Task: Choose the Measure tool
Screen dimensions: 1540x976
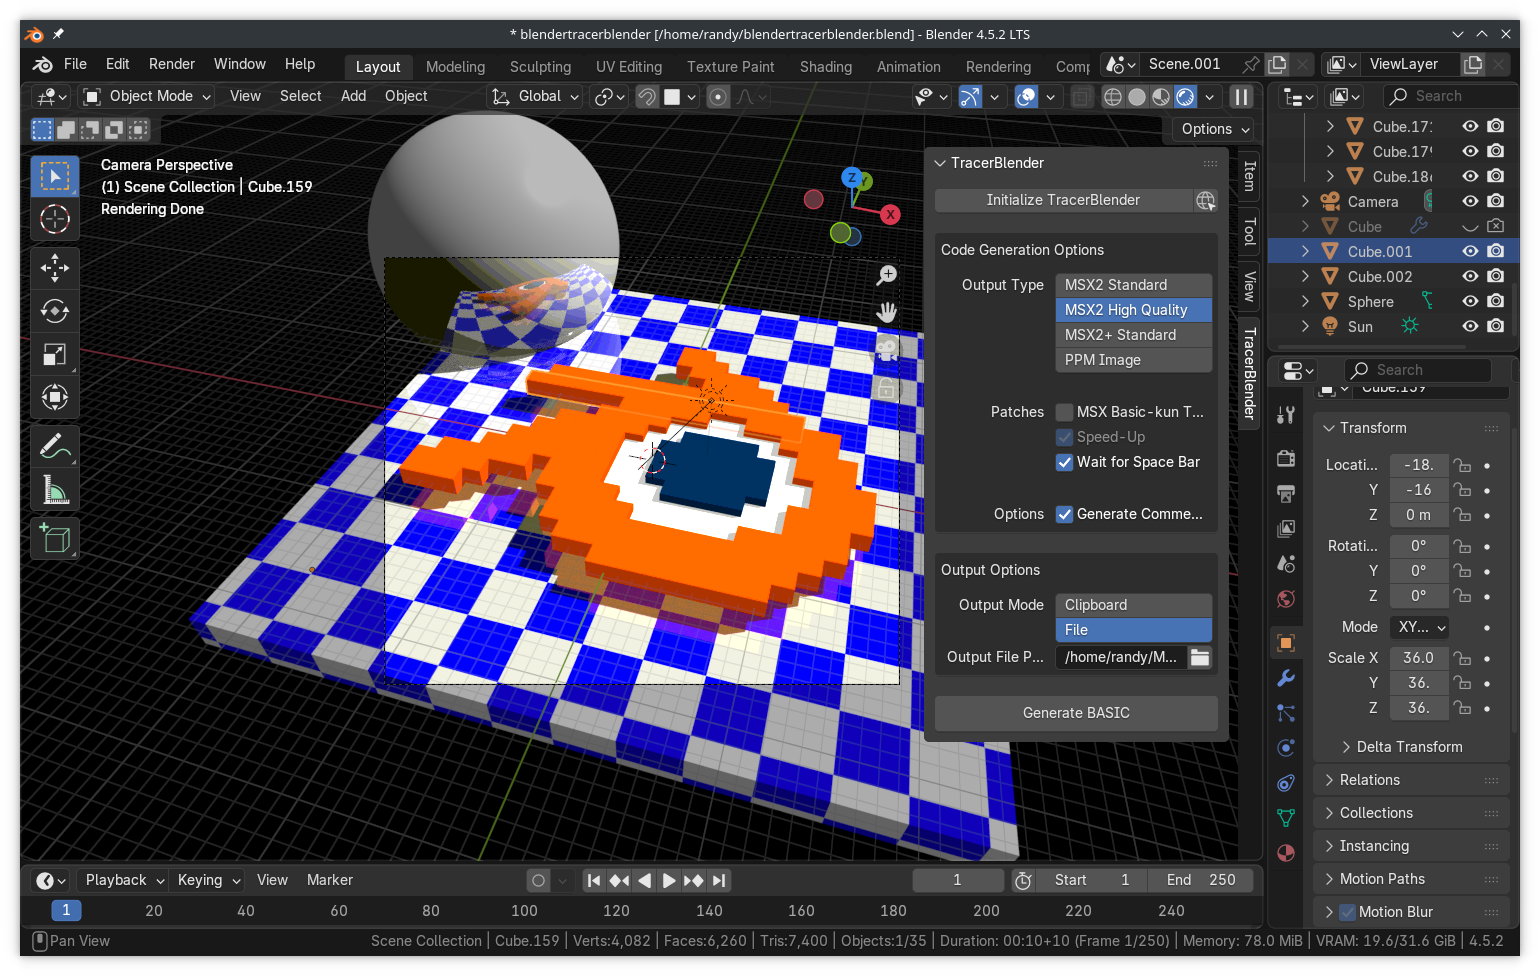Action: [54, 490]
